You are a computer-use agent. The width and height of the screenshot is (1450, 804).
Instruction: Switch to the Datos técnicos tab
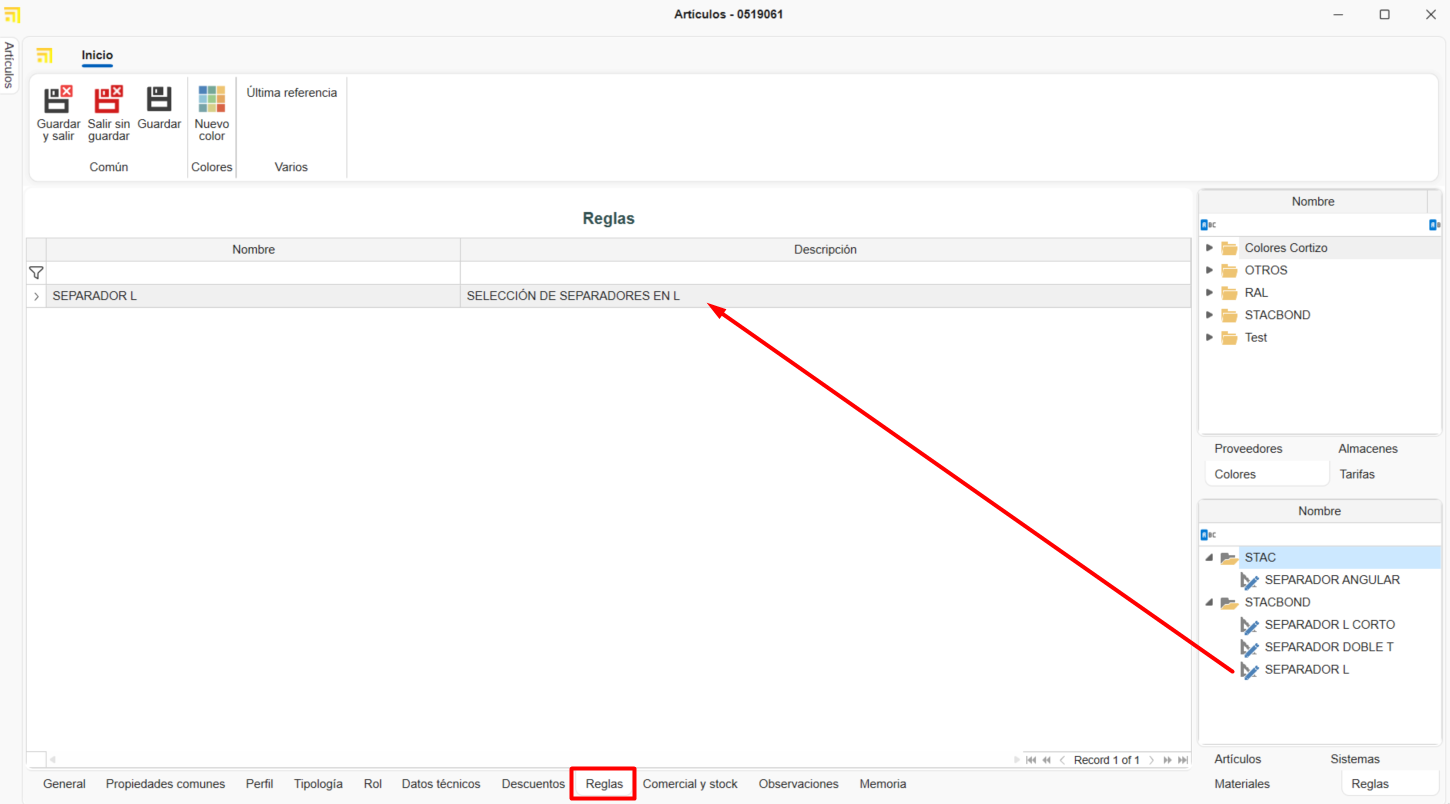[441, 784]
